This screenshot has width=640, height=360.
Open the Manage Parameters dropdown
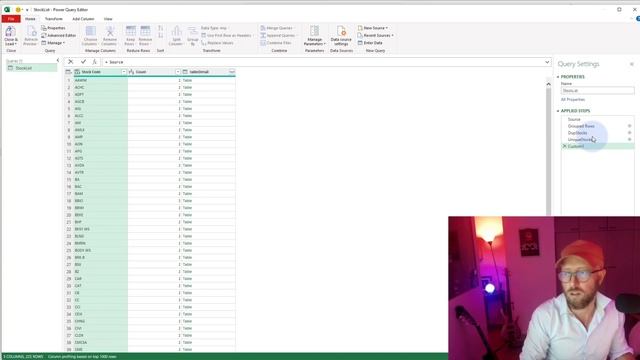pyautogui.click(x=315, y=42)
